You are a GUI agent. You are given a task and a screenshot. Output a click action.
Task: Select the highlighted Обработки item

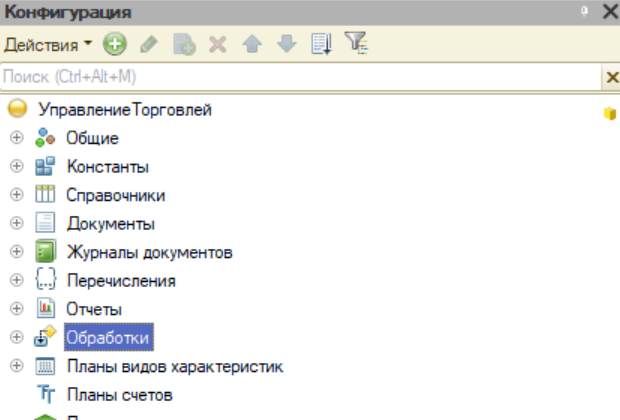pos(109,337)
